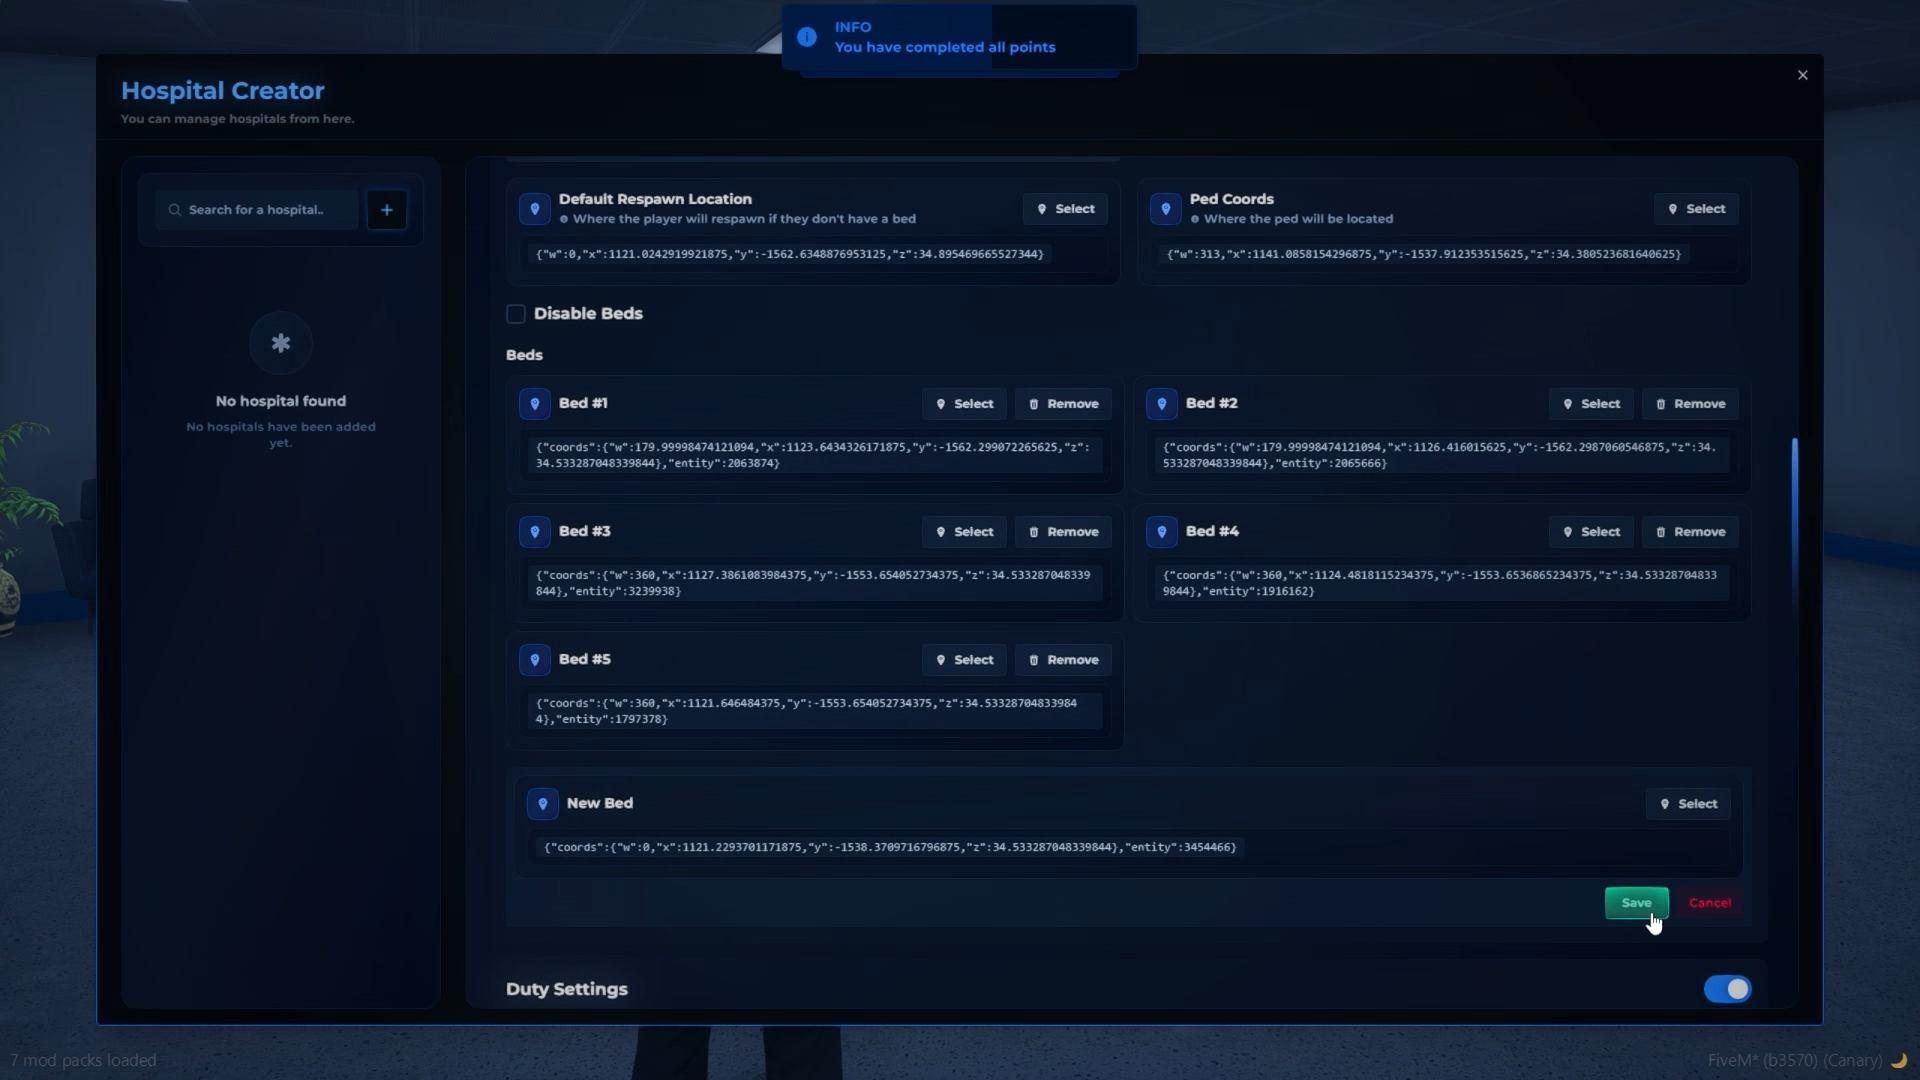
Task: Click the plus icon to add hospital
Action: click(x=386, y=210)
